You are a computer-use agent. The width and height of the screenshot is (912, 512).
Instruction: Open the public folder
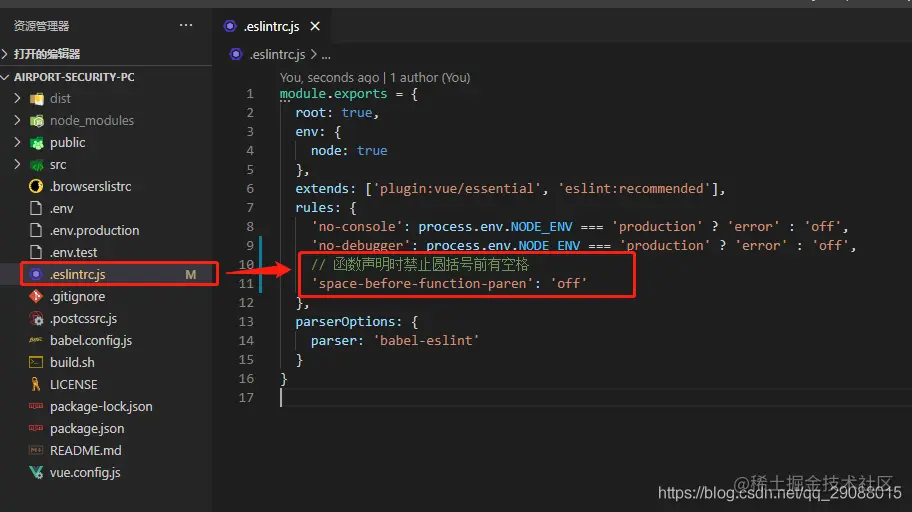click(x=67, y=143)
